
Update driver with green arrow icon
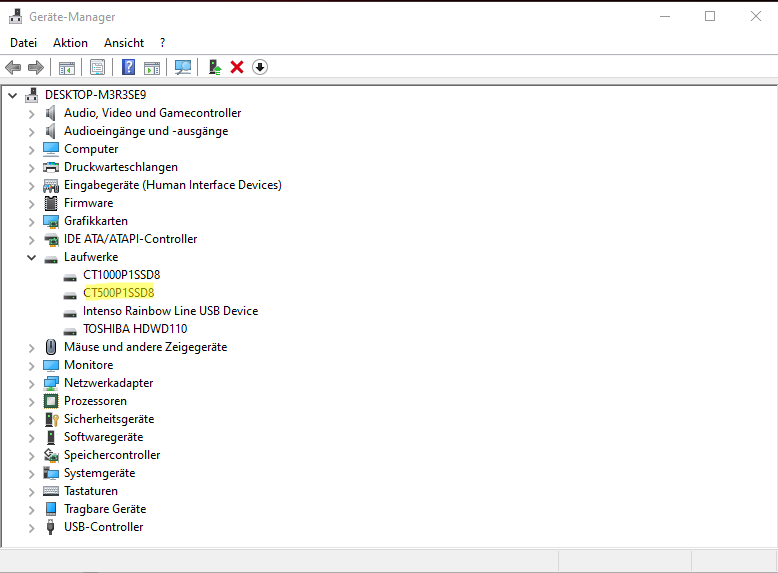pyautogui.click(x=214, y=67)
